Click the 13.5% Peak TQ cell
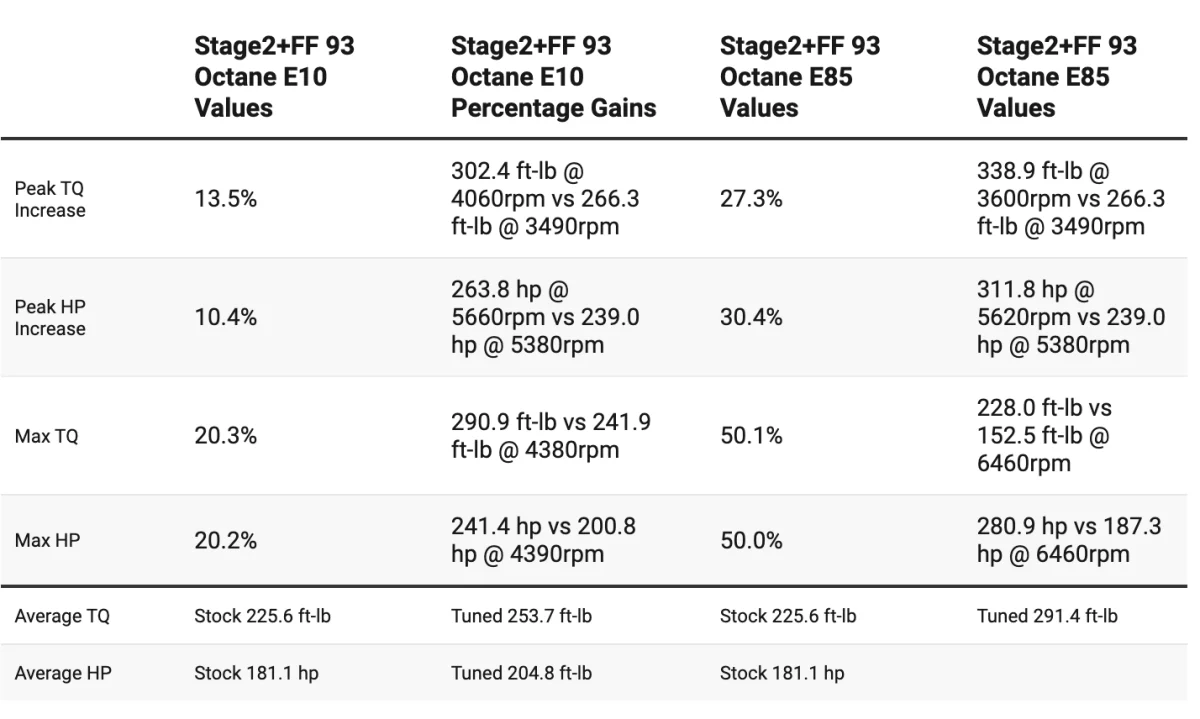The width and height of the screenshot is (1200, 719). [x=225, y=199]
